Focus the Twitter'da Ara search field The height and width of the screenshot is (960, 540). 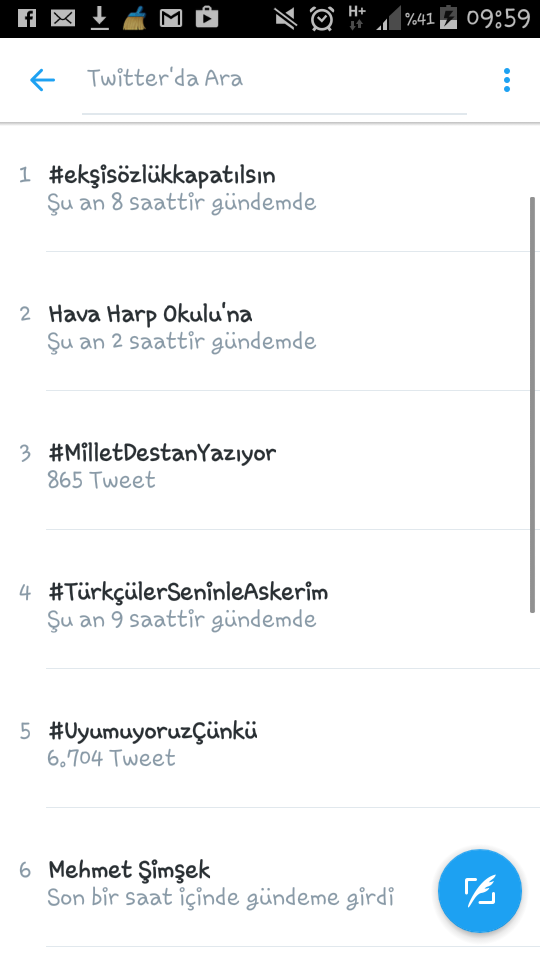(274, 80)
